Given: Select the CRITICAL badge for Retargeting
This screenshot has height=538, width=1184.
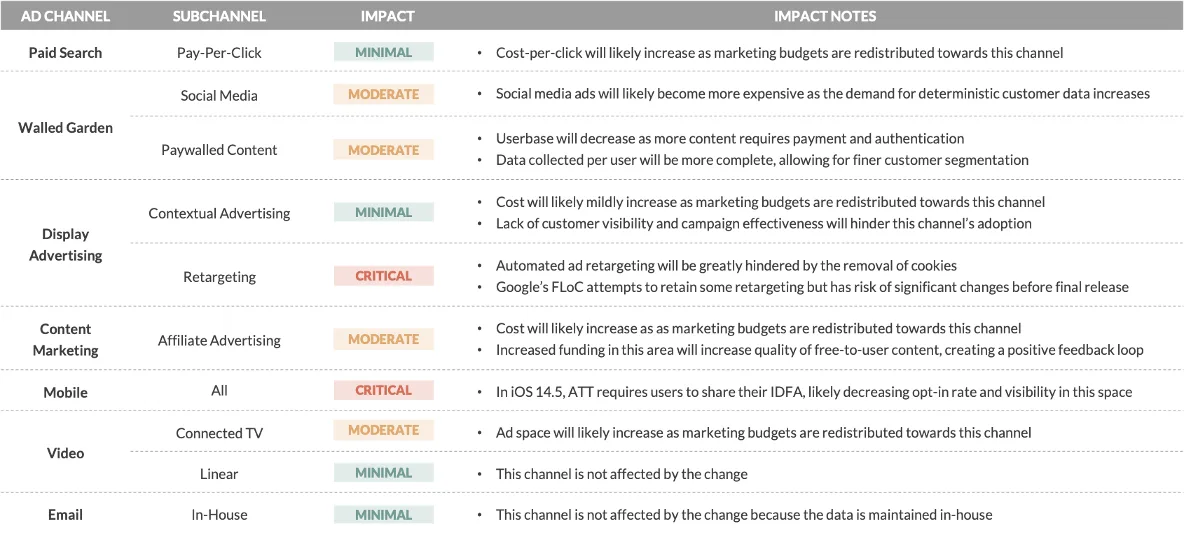Looking at the screenshot, I should [384, 277].
